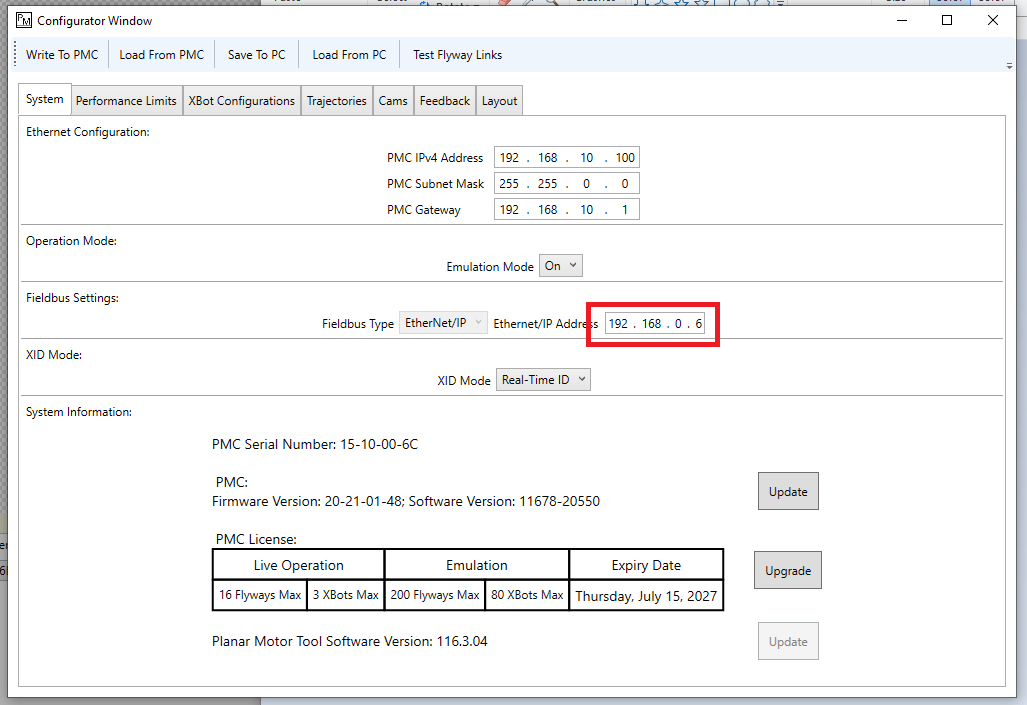Click Save To PC toolbar button
This screenshot has height=705, width=1027.
(256, 55)
